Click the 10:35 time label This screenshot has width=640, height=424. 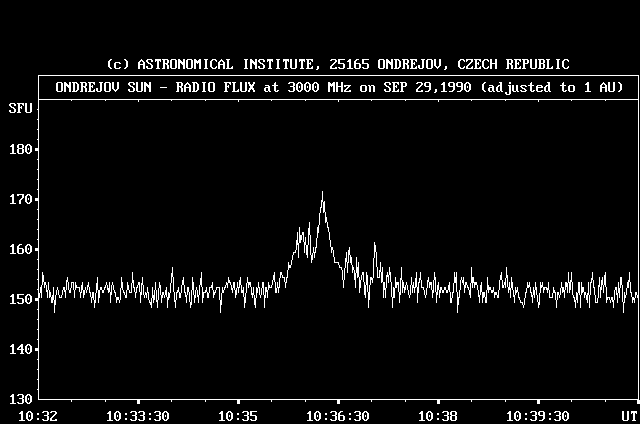point(238,415)
